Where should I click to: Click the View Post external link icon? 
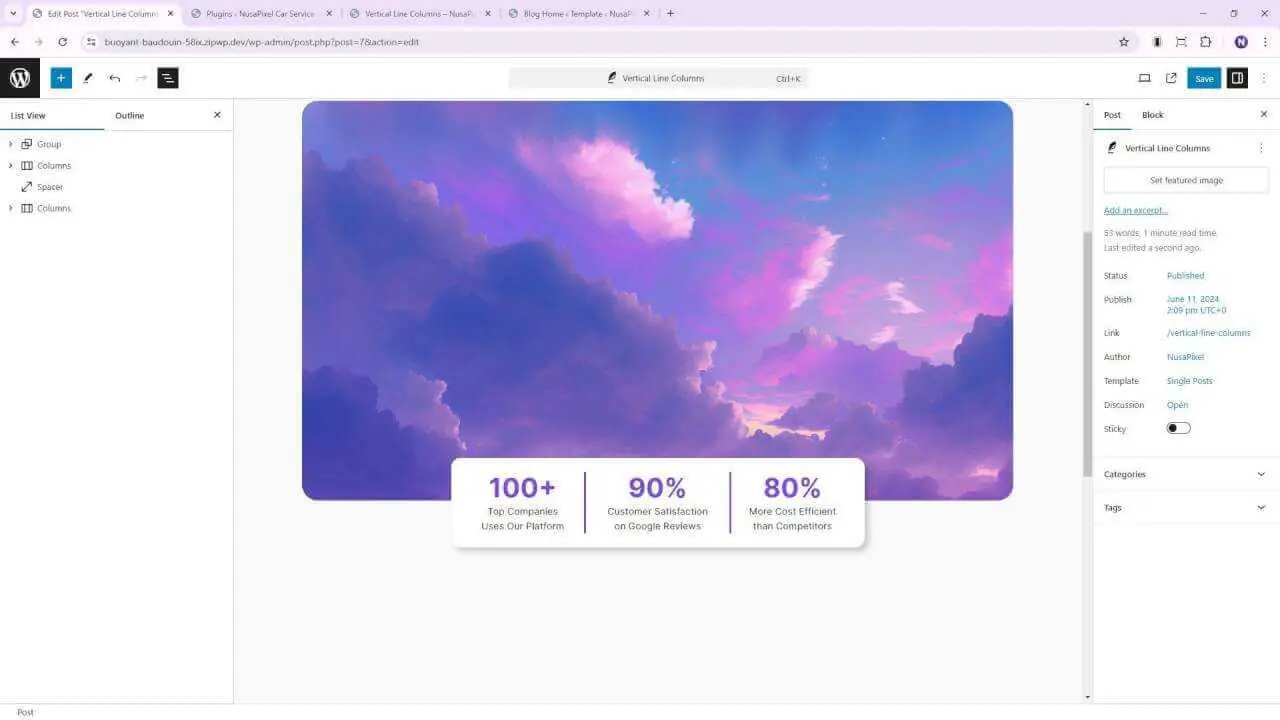click(x=1171, y=78)
